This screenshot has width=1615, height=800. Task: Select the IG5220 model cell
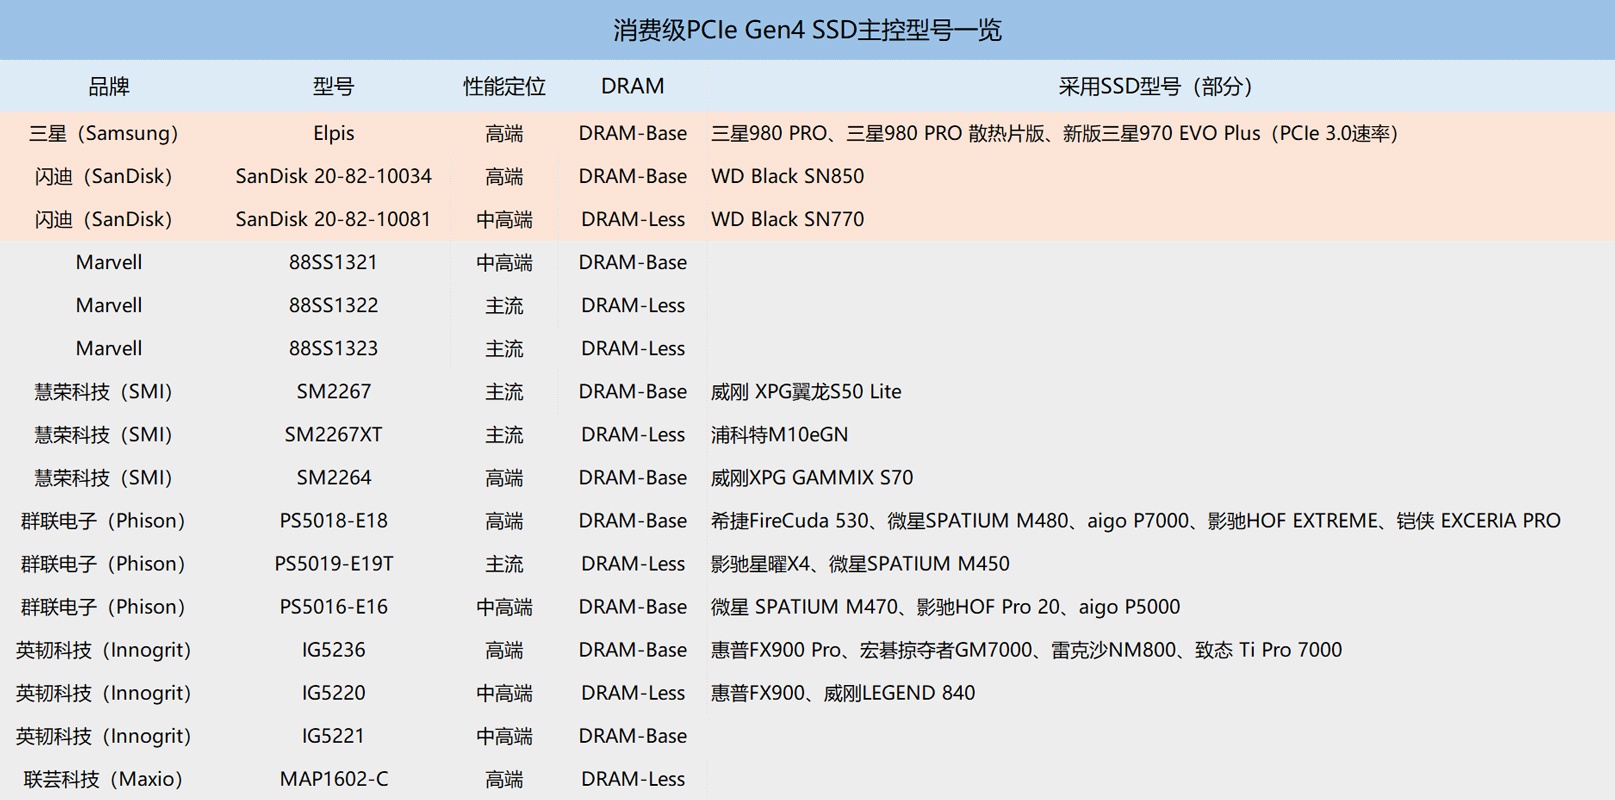click(333, 692)
